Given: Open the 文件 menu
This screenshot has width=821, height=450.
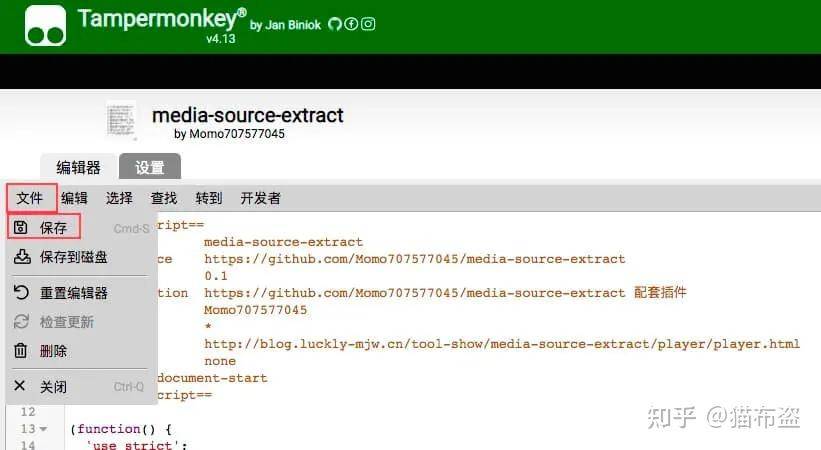Looking at the screenshot, I should point(30,198).
